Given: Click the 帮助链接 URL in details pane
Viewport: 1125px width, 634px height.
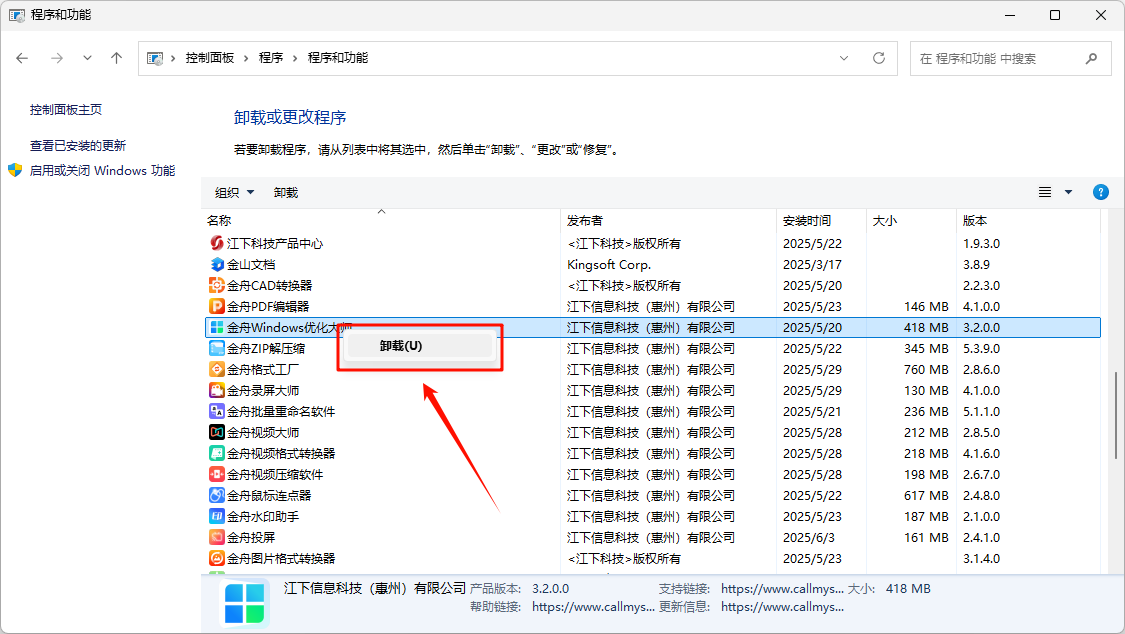Looking at the screenshot, I should 593,607.
